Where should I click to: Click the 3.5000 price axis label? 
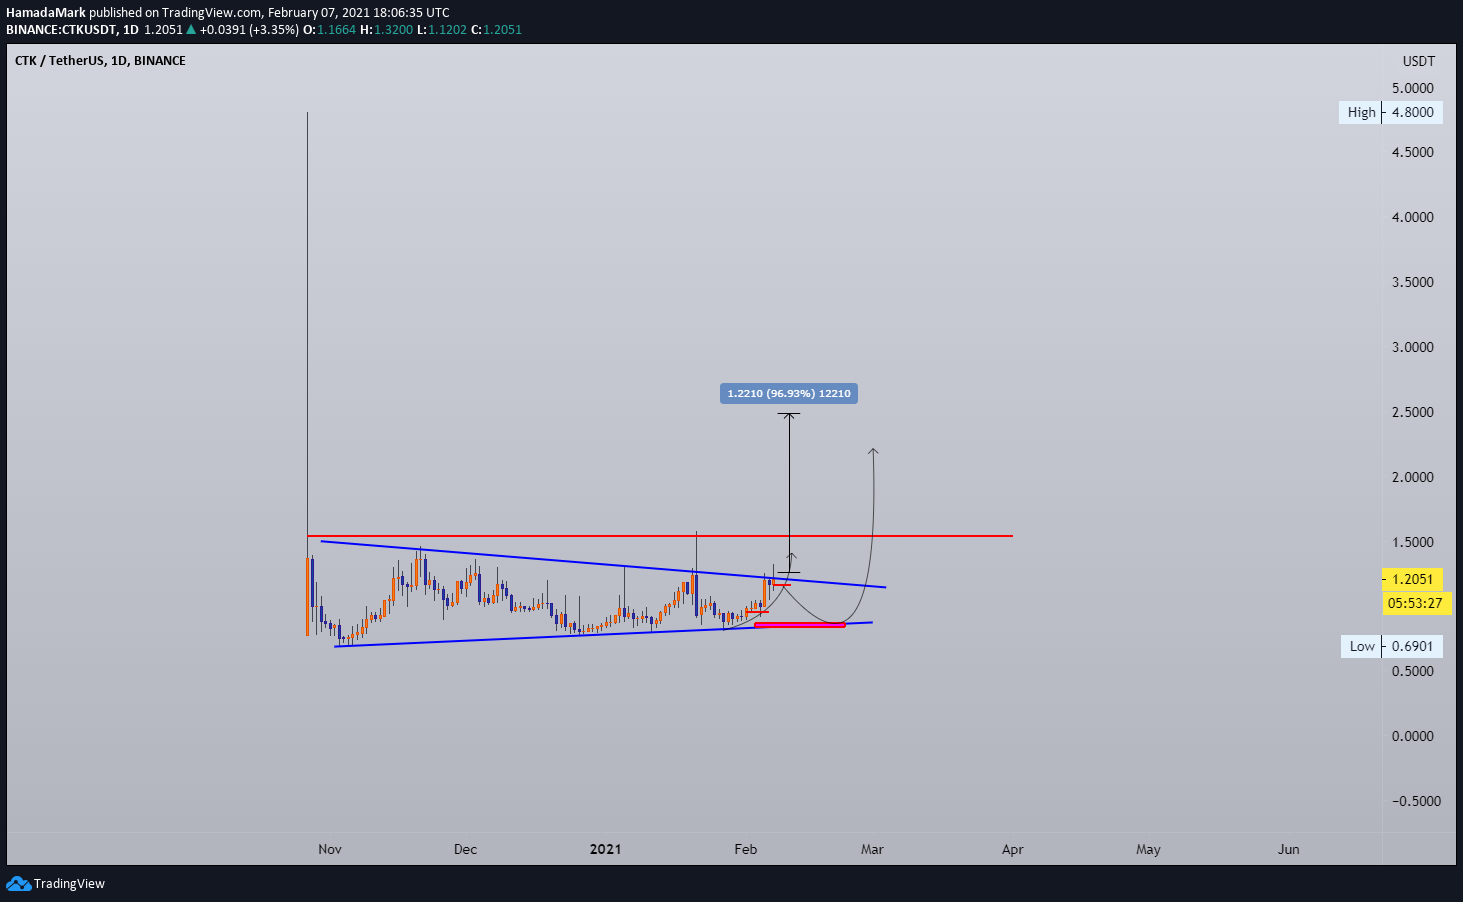pyautogui.click(x=1412, y=282)
